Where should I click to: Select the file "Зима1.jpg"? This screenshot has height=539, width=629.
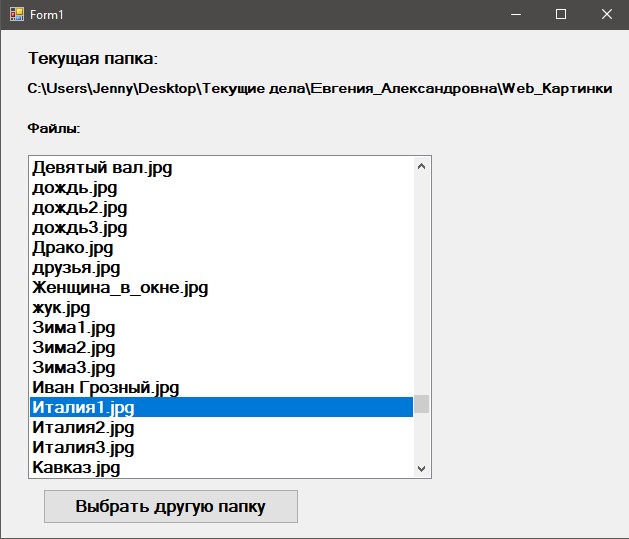click(74, 328)
